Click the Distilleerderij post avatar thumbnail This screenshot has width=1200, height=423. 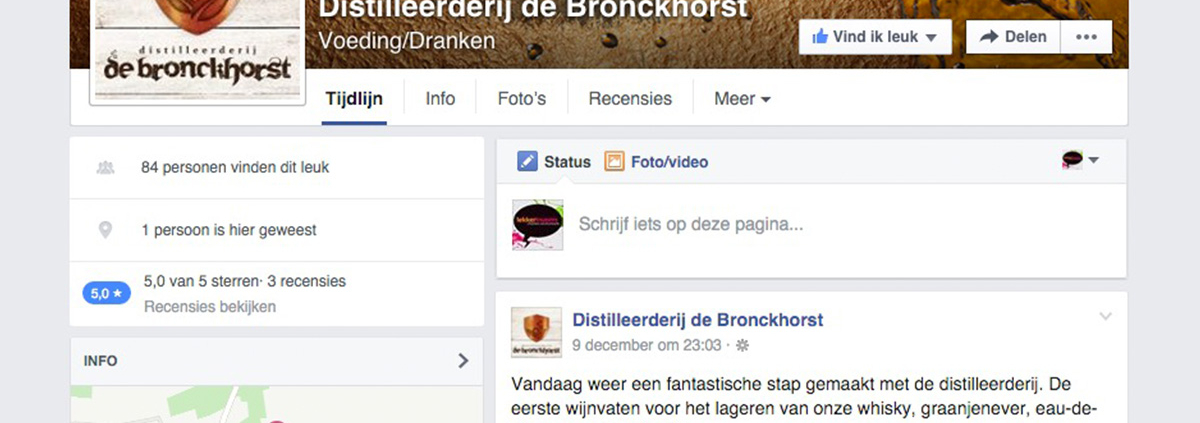pyautogui.click(x=537, y=333)
